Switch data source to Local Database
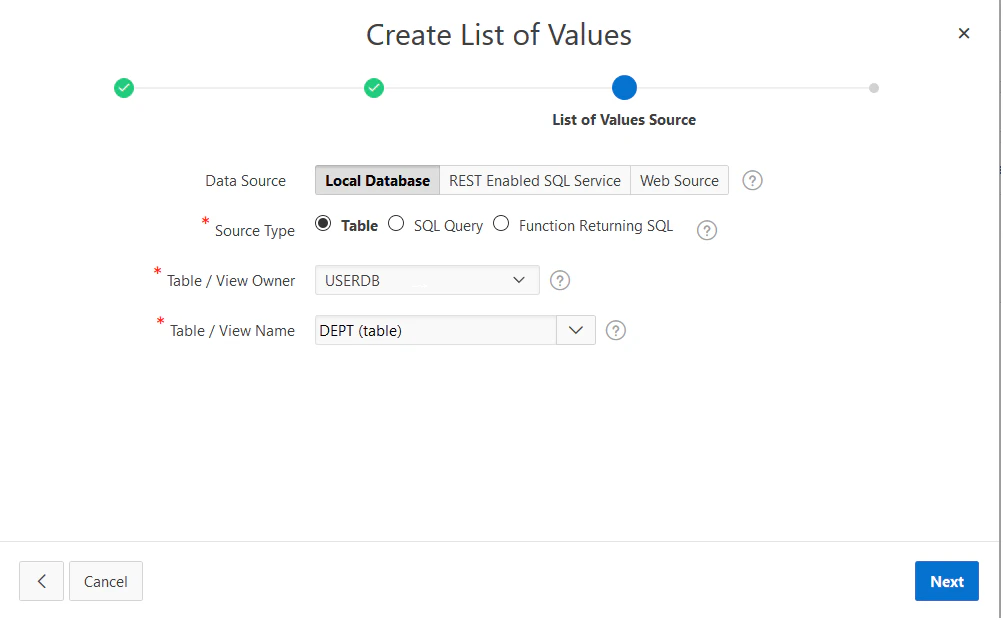Viewport: 1003px width, 621px height. point(377,180)
